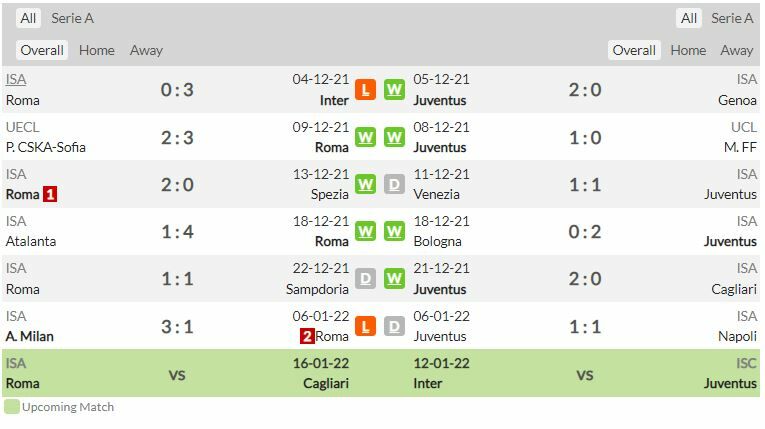
Task: Click the grey D badge for Roma vs Sampdoria
Action: (x=365, y=279)
